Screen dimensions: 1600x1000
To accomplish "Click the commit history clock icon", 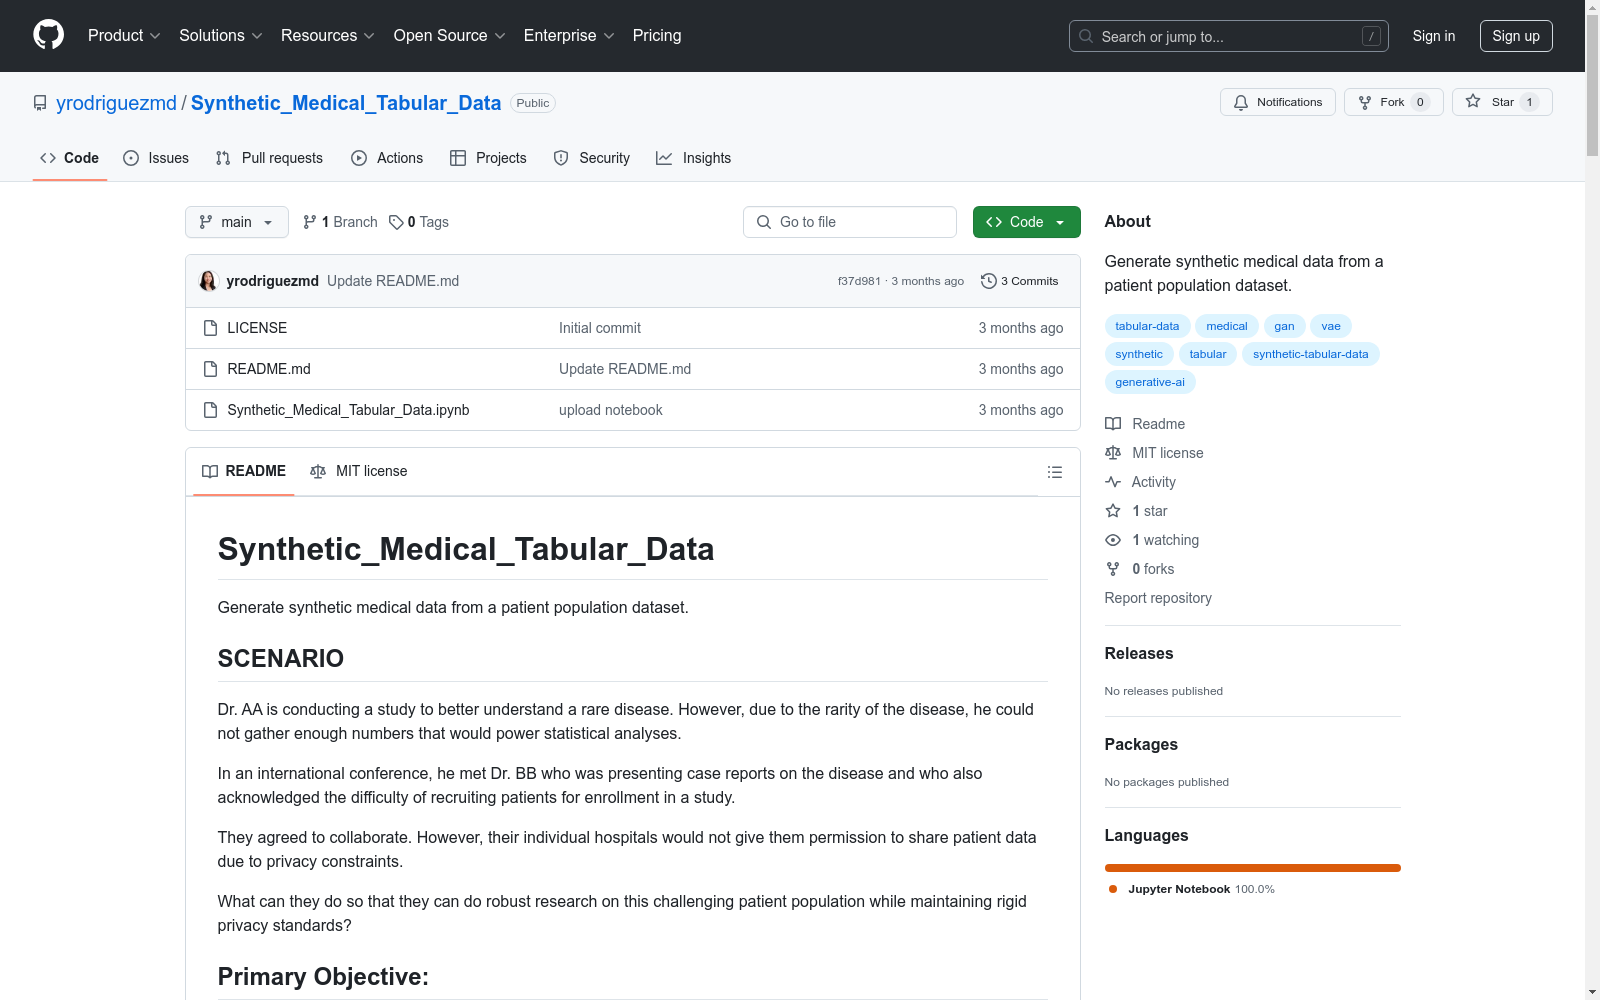I will (x=989, y=281).
